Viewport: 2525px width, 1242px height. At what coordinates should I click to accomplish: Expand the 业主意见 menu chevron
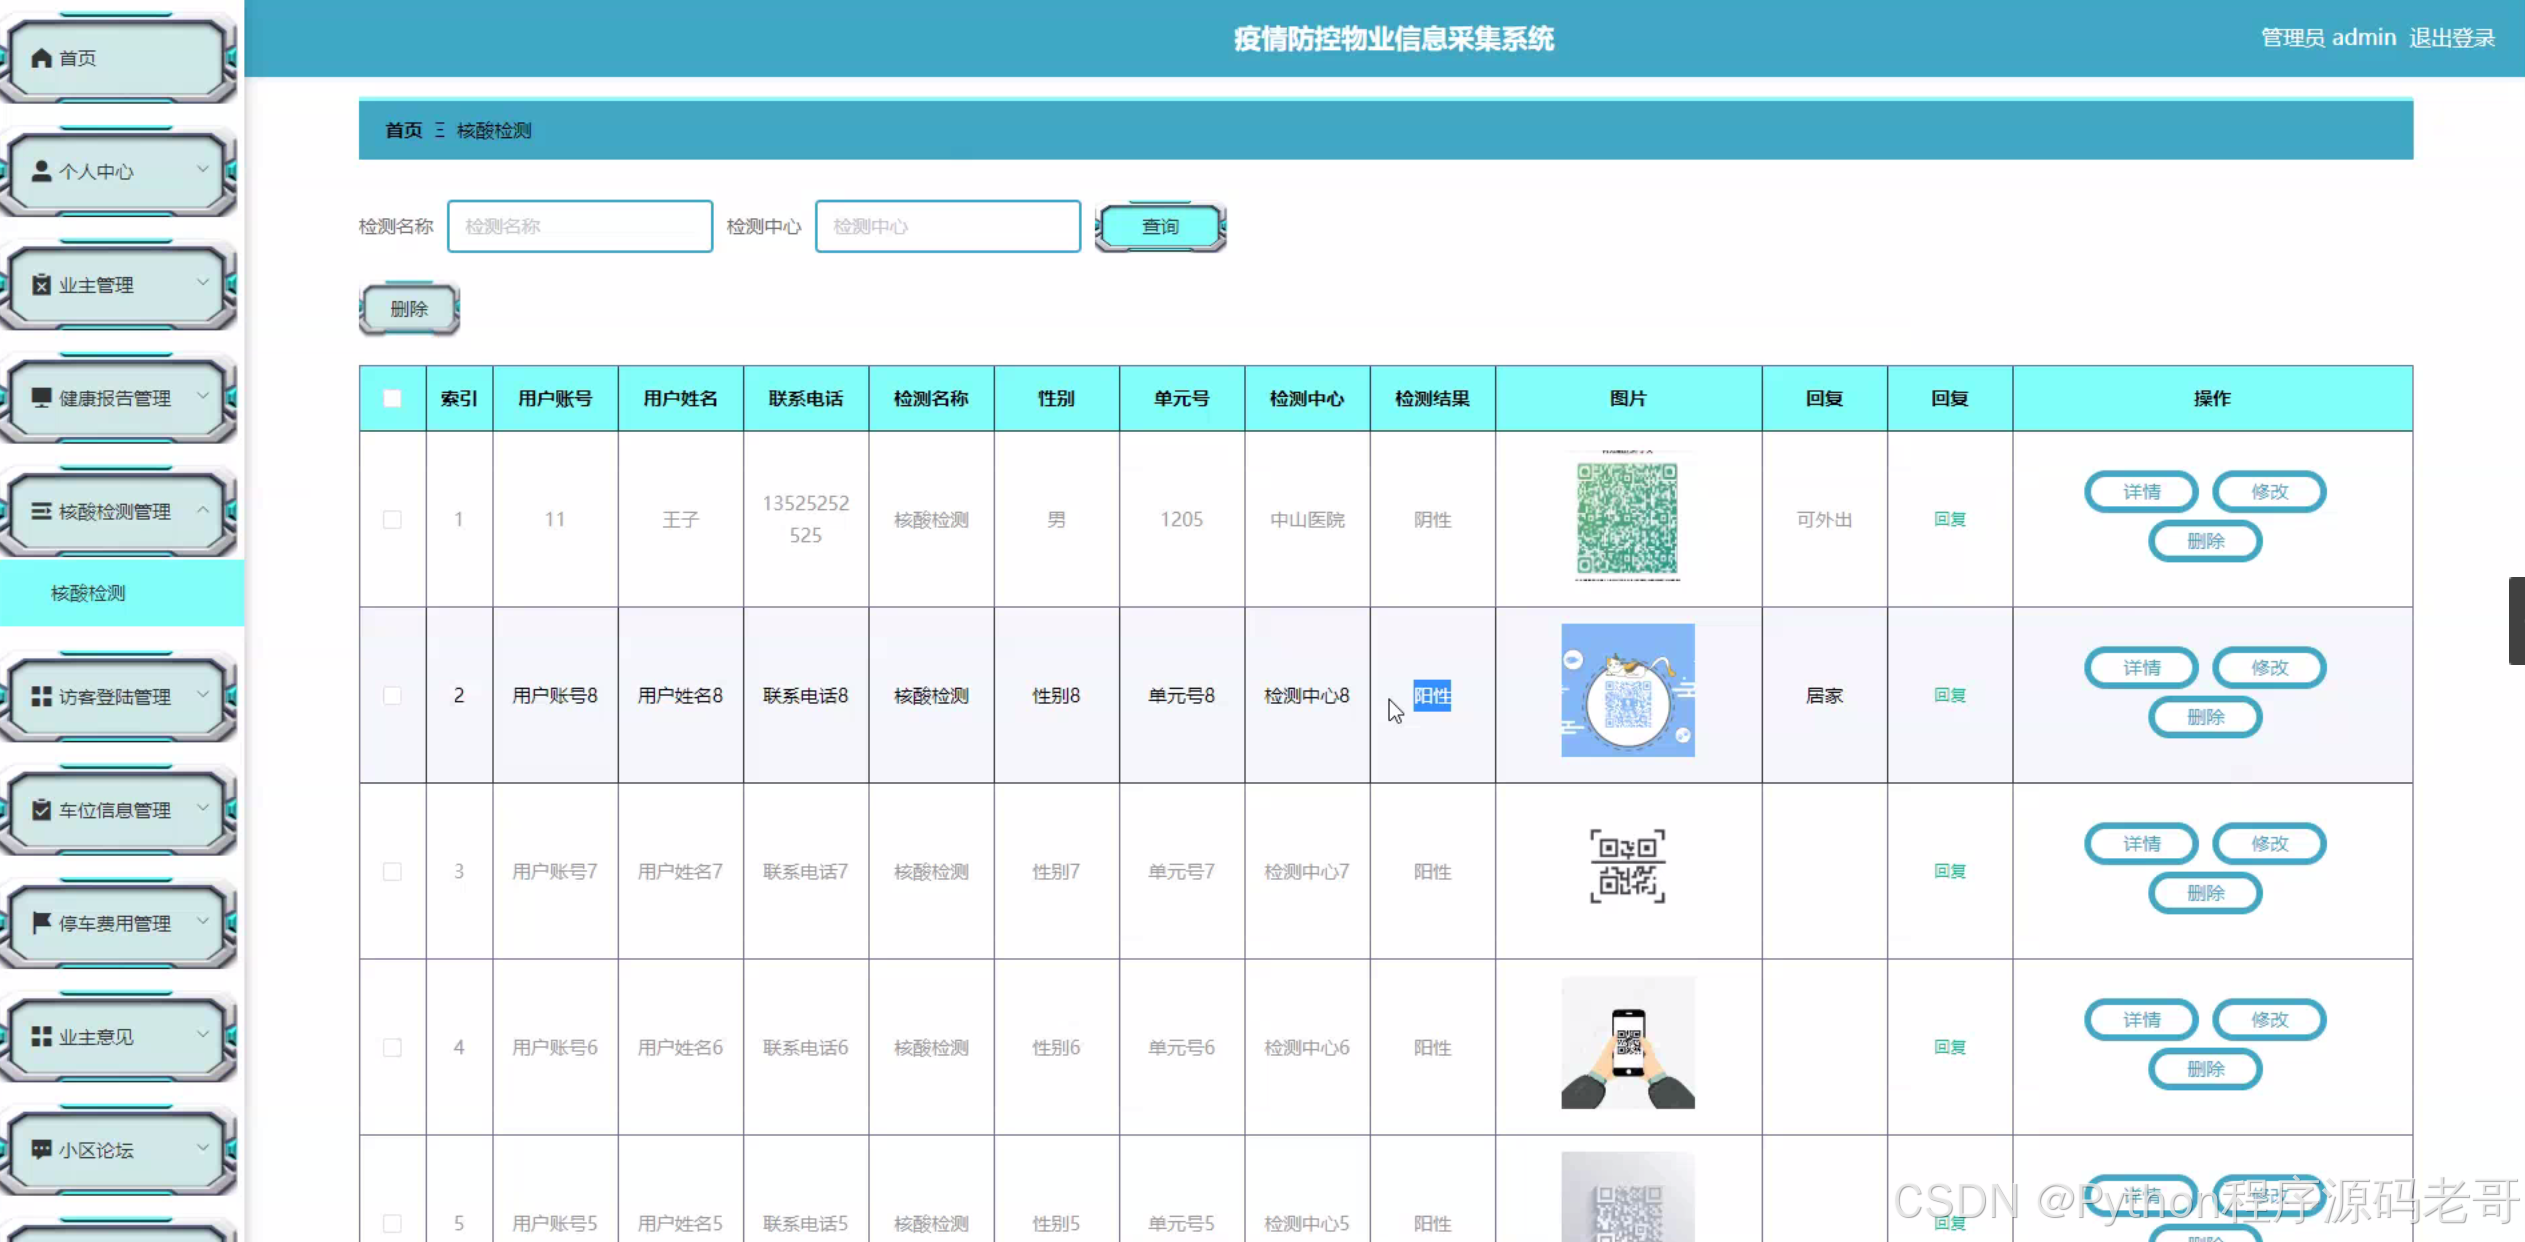203,1035
